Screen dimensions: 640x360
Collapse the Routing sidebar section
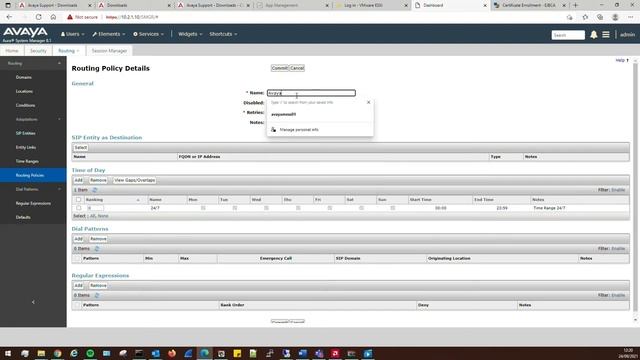pos(60,63)
